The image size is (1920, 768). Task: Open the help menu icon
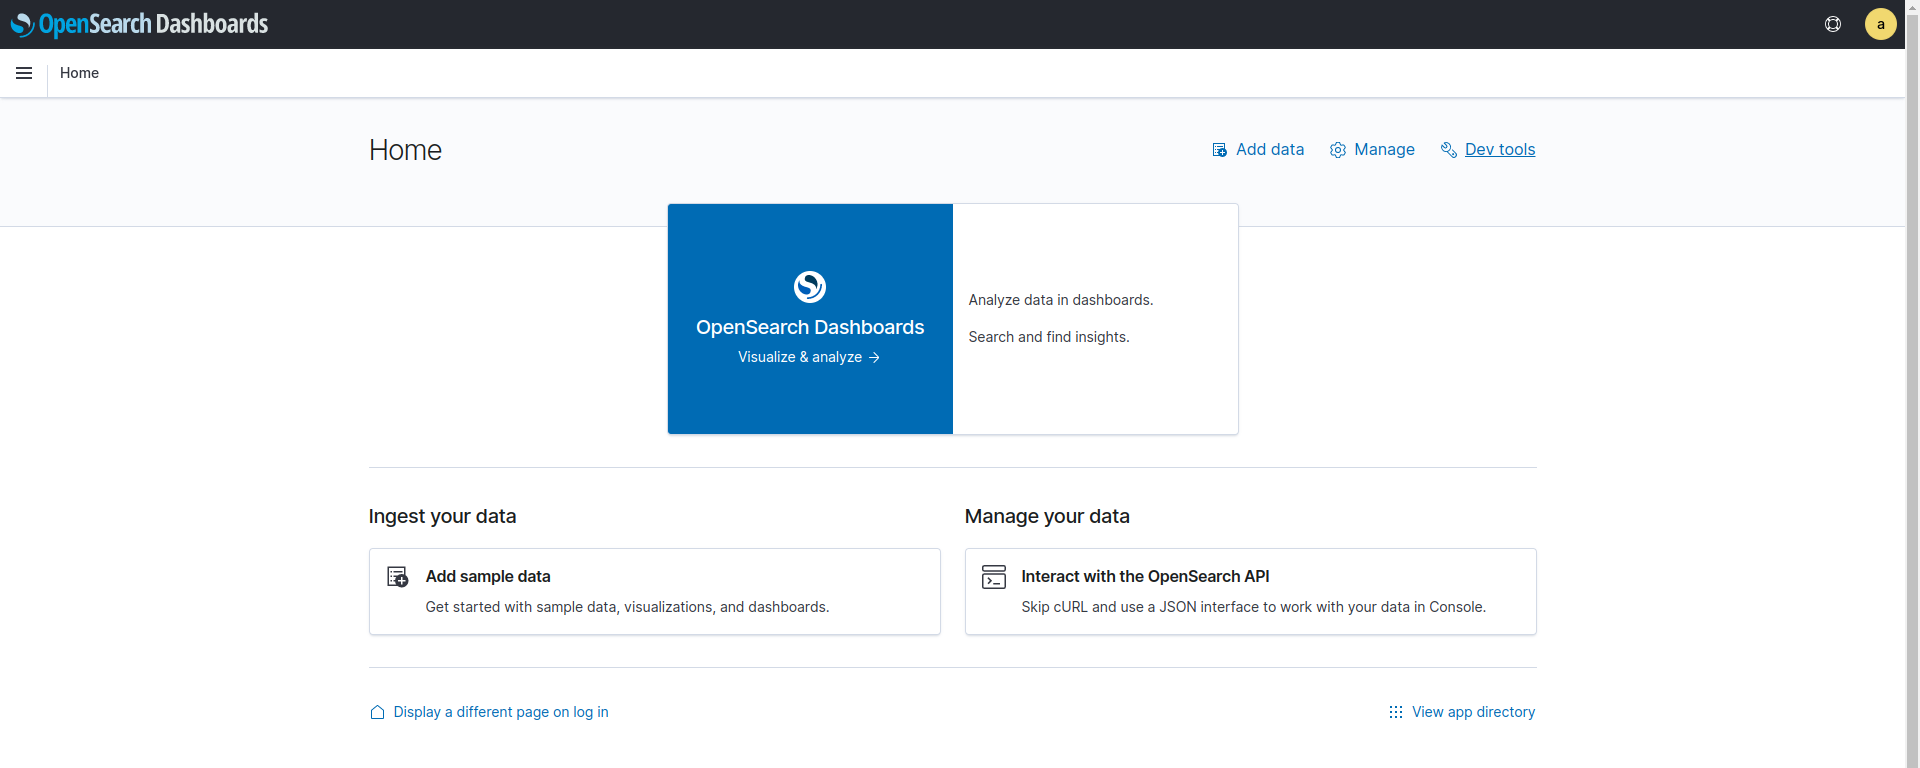pos(1832,24)
